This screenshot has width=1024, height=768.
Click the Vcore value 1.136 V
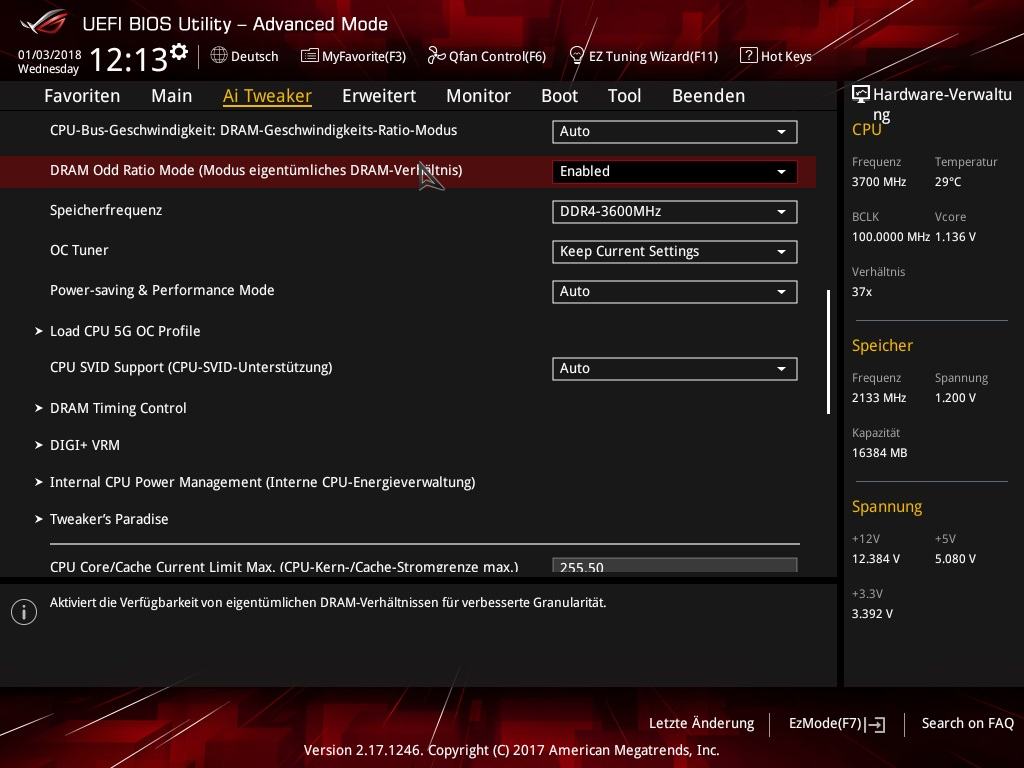pyautogui.click(x=955, y=237)
